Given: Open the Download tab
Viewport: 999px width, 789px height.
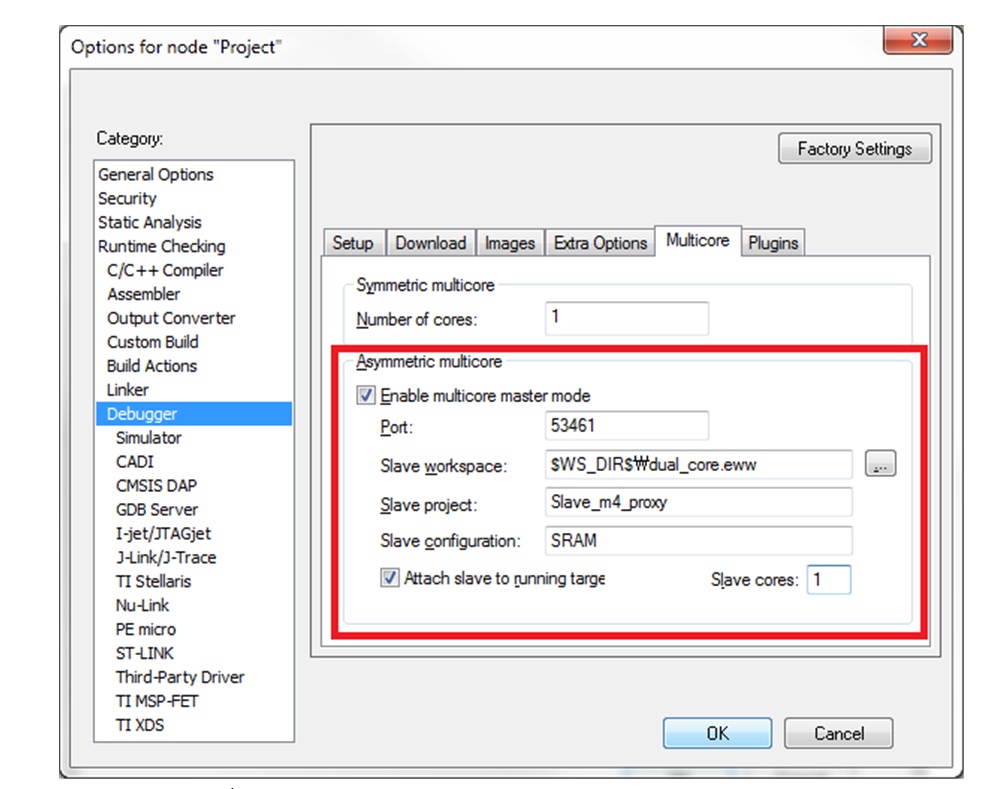Looking at the screenshot, I should 430,243.
